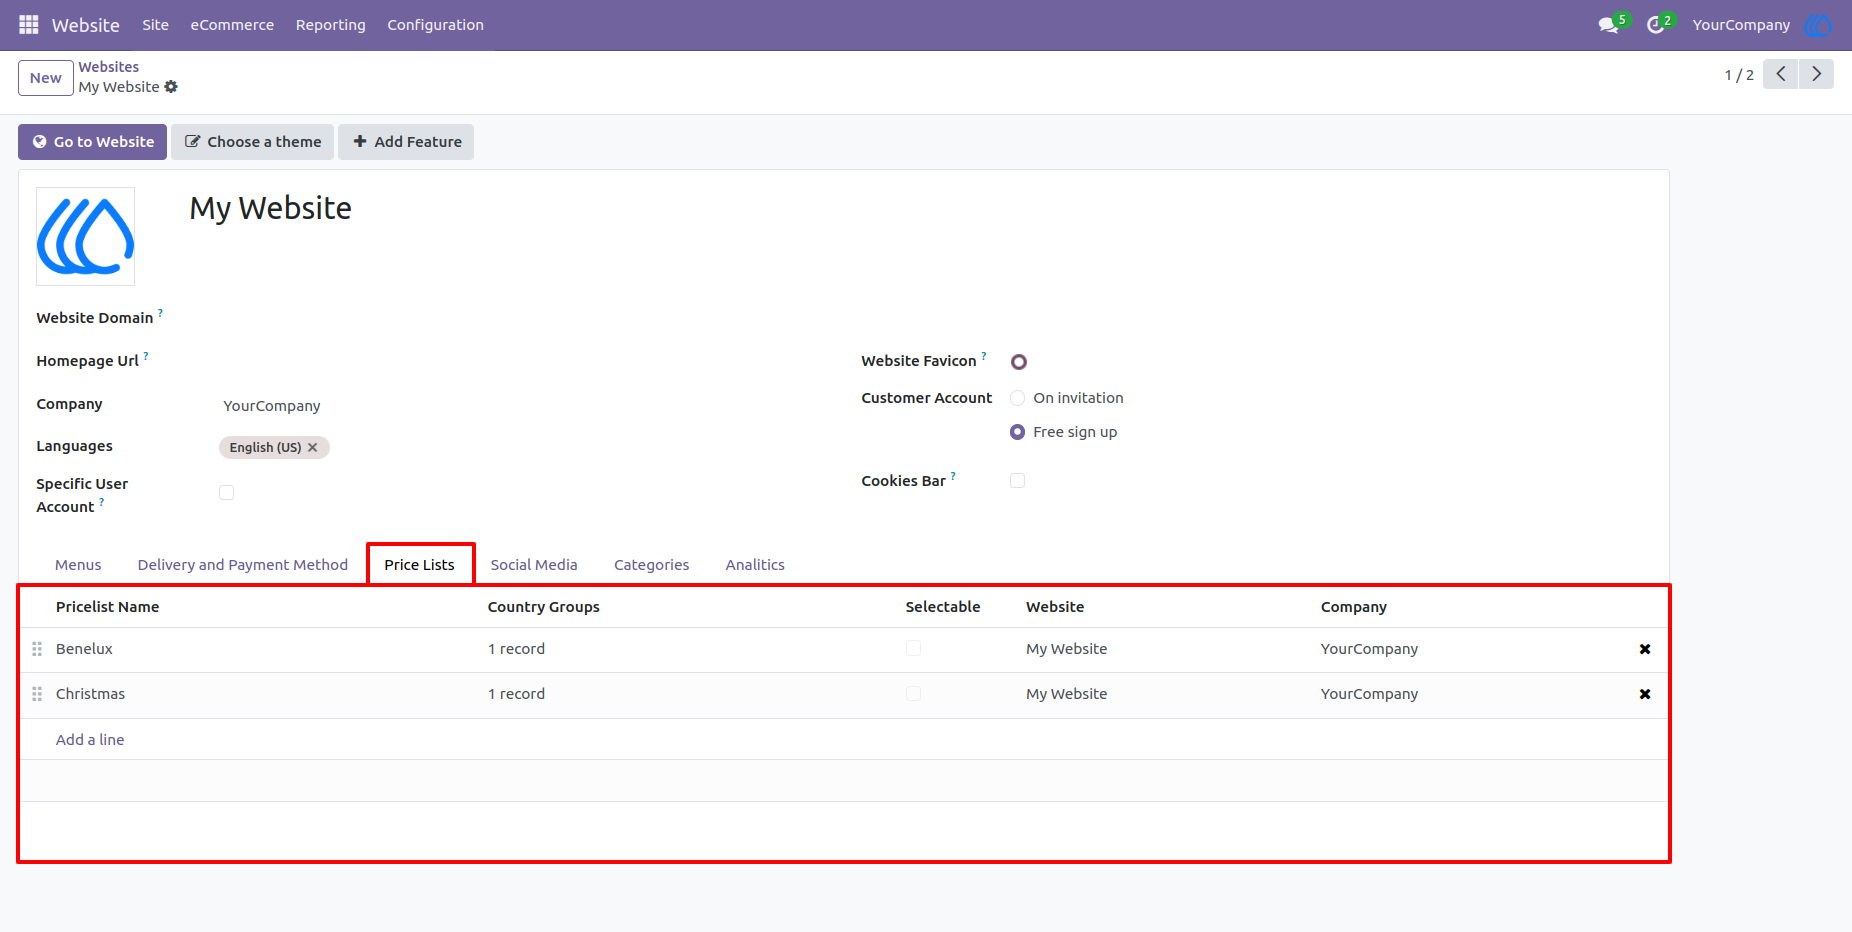
Task: Grab the drag handle of Benelux row
Action: [37, 649]
